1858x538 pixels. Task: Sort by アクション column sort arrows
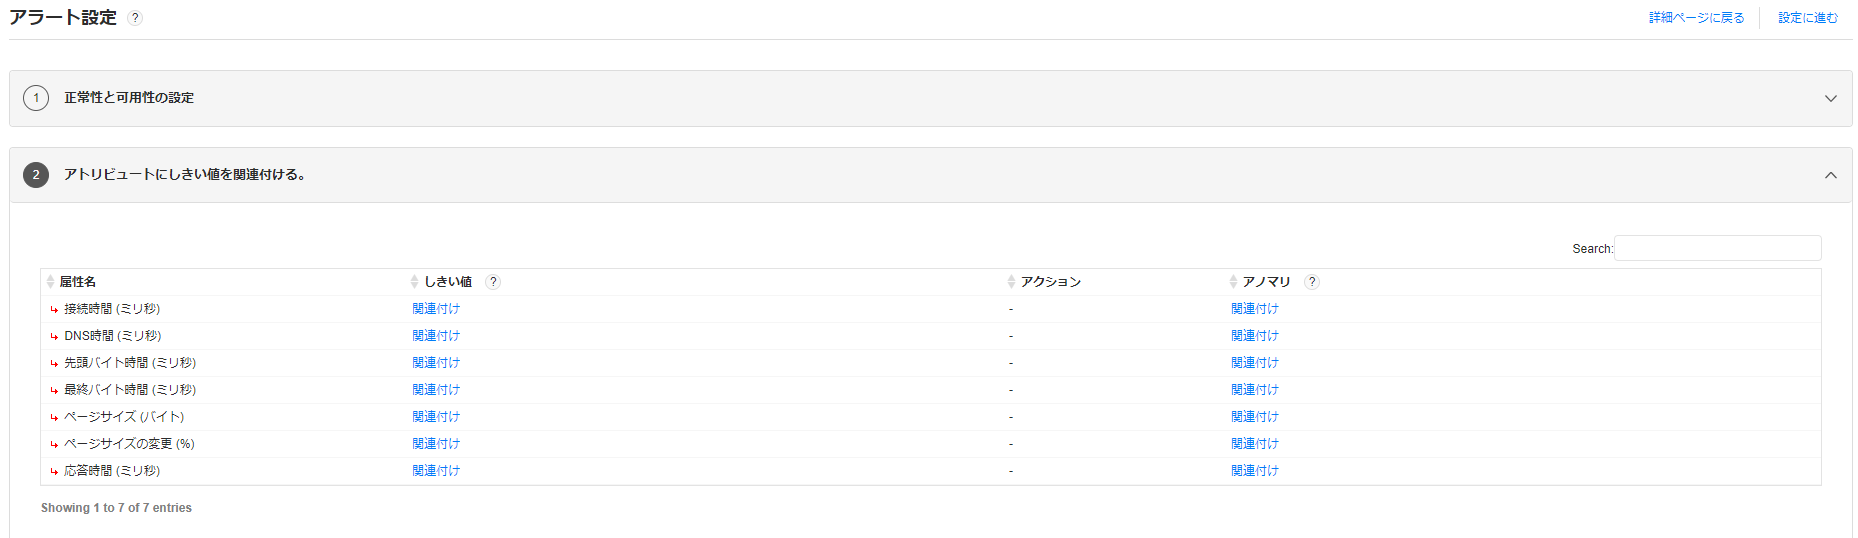1011,282
